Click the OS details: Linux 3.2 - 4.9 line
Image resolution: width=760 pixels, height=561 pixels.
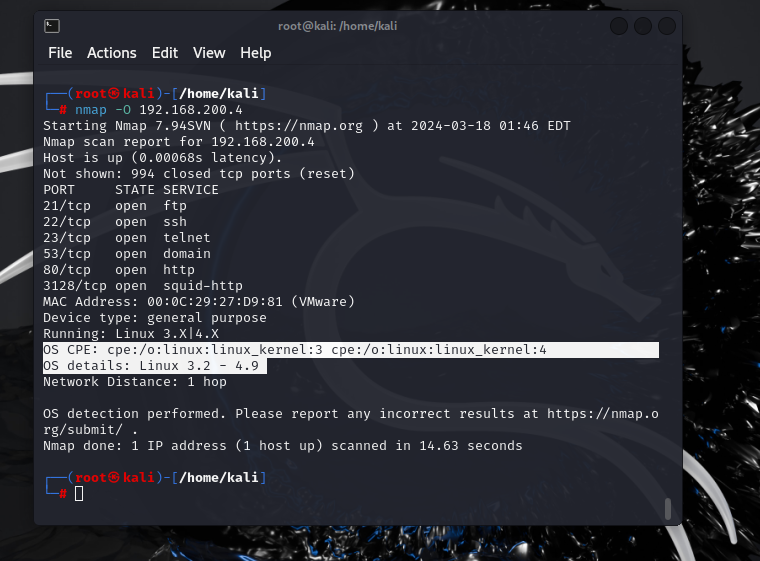[x=155, y=366]
